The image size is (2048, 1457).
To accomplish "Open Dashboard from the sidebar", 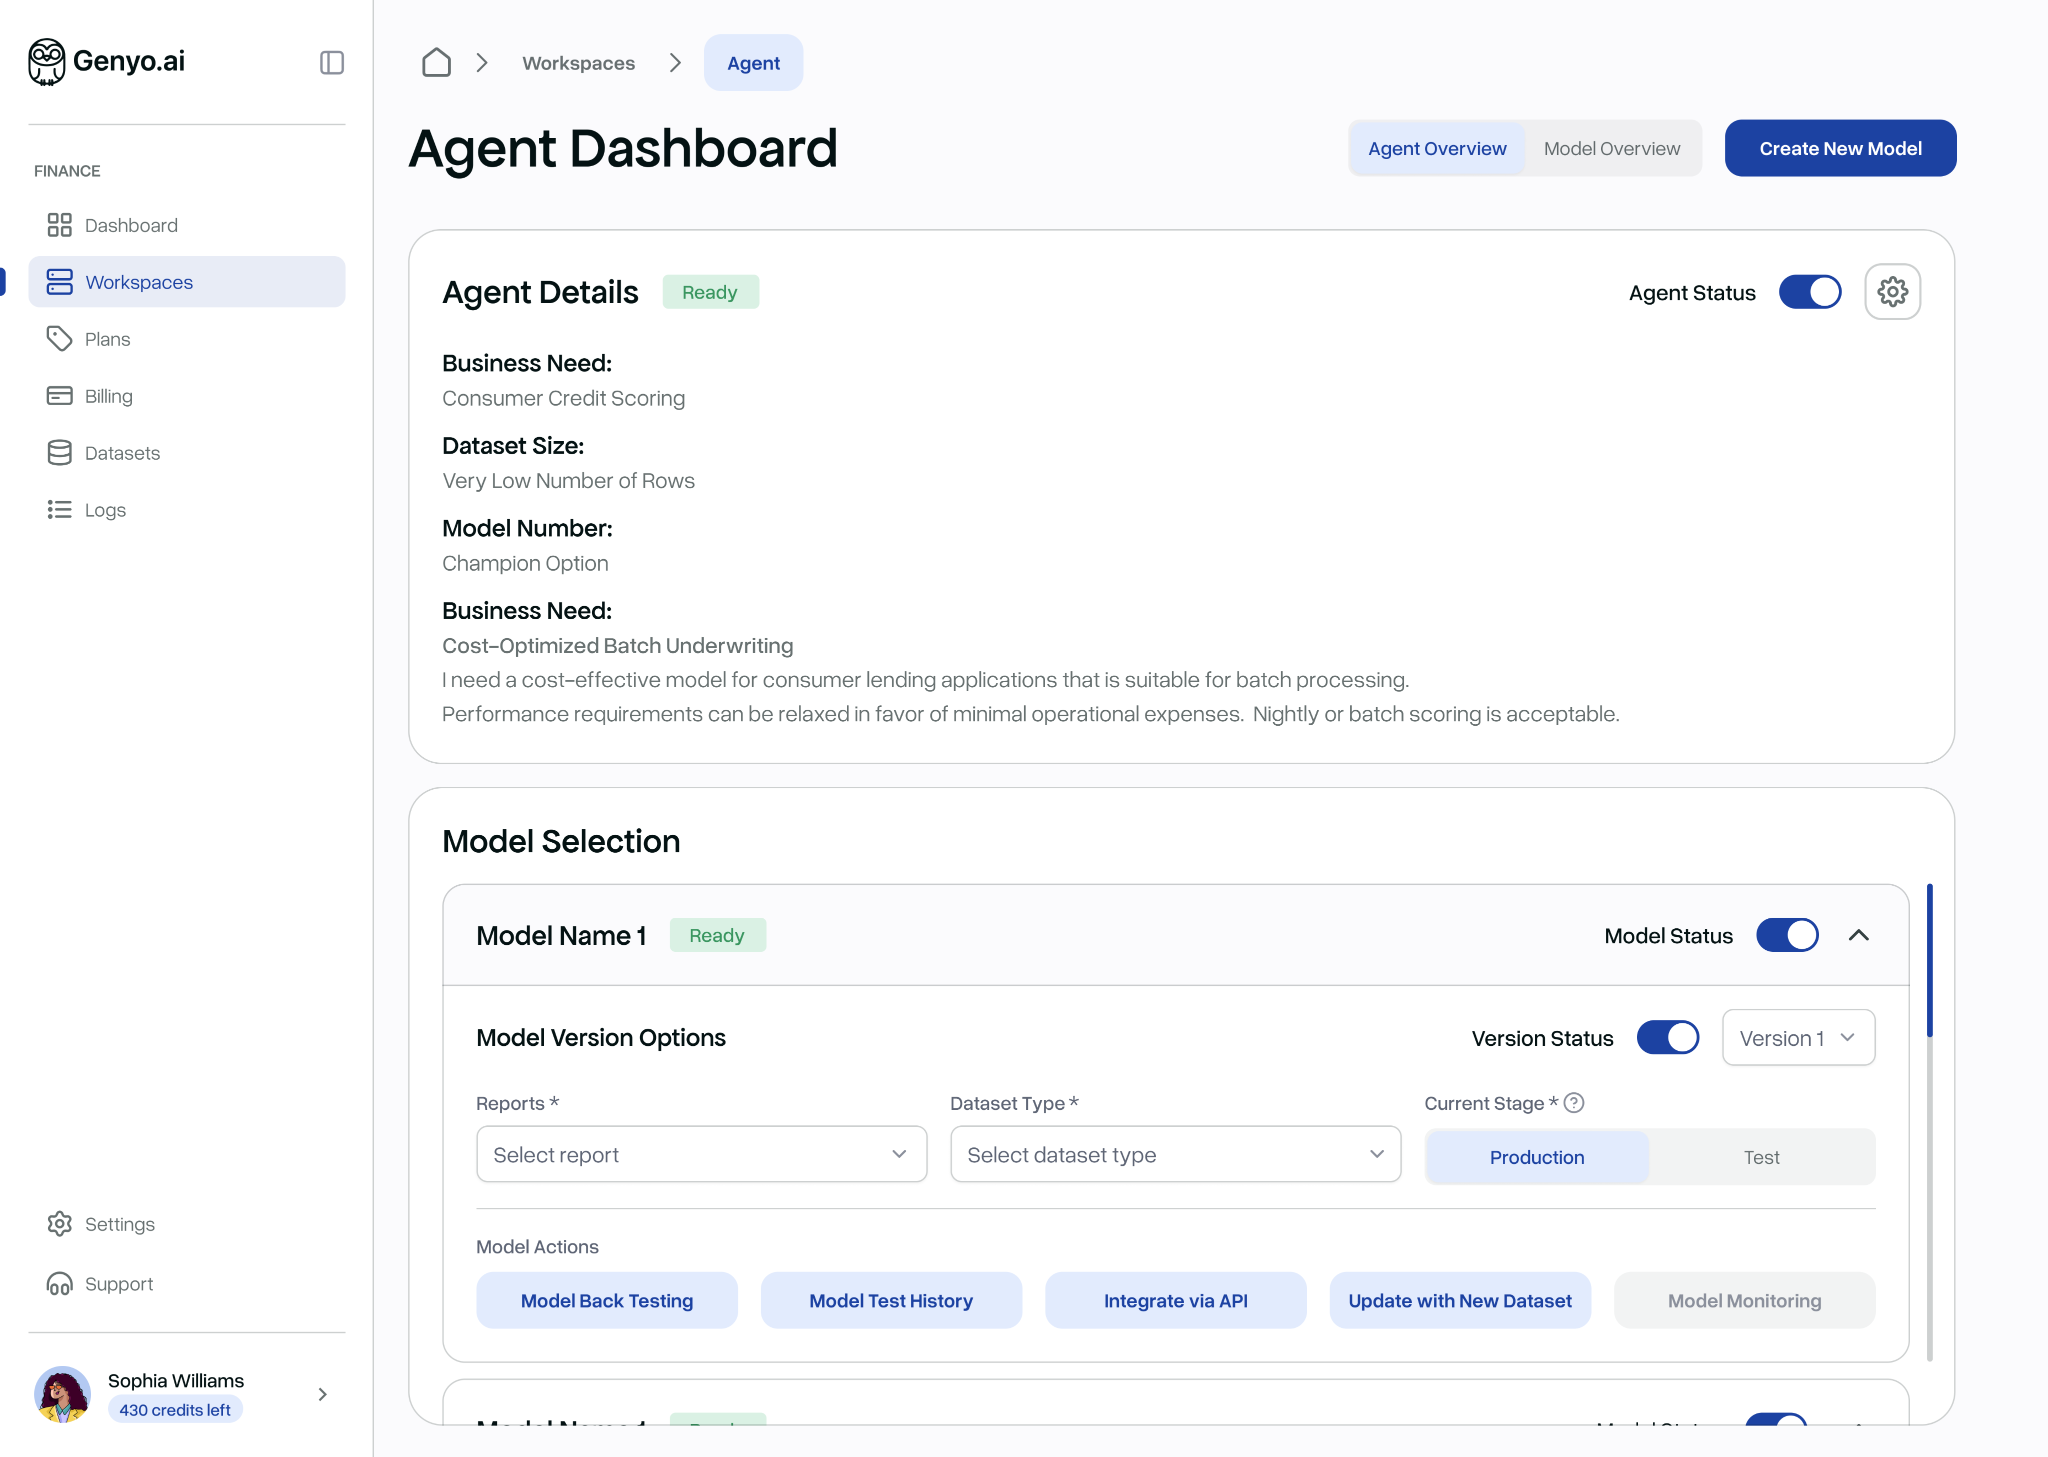I will coord(132,225).
